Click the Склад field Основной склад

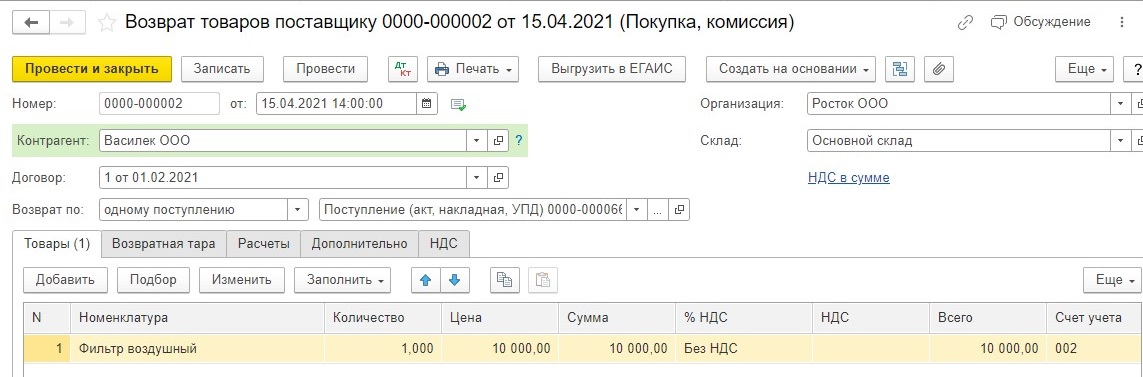coord(959,140)
